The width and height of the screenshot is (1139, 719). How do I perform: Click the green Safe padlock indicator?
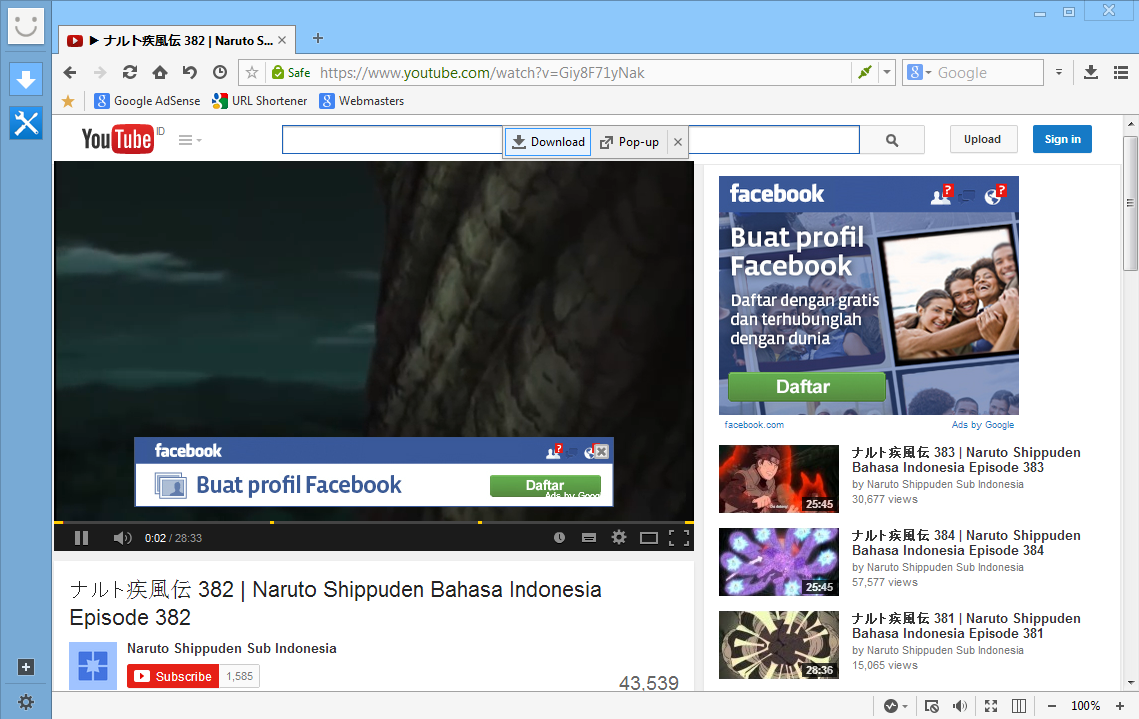point(291,73)
